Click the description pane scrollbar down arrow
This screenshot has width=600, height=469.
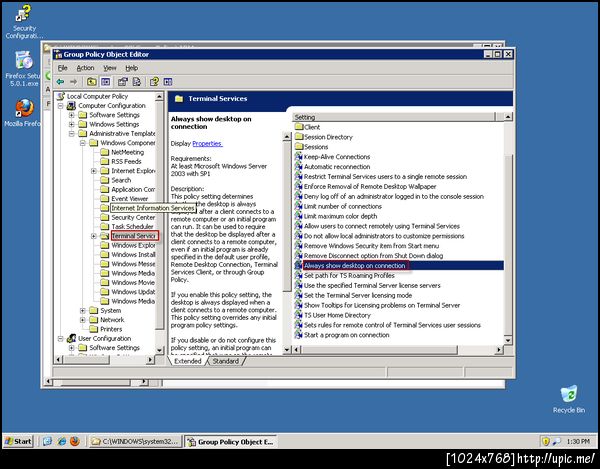287,350
